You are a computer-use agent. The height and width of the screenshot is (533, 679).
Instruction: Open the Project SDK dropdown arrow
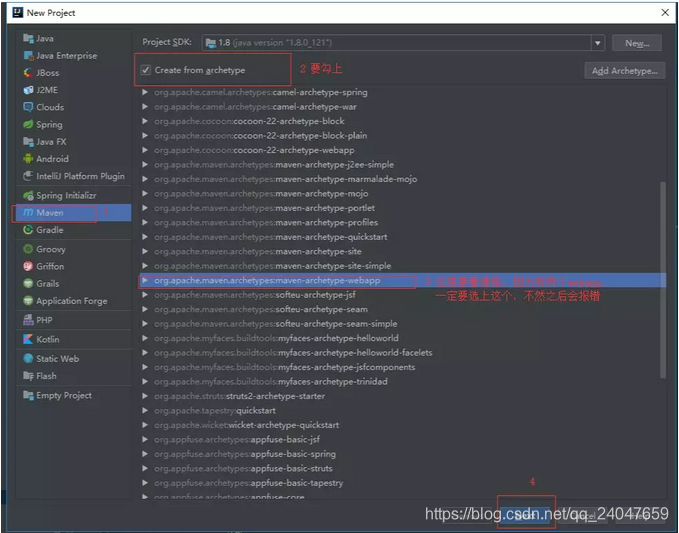click(598, 43)
